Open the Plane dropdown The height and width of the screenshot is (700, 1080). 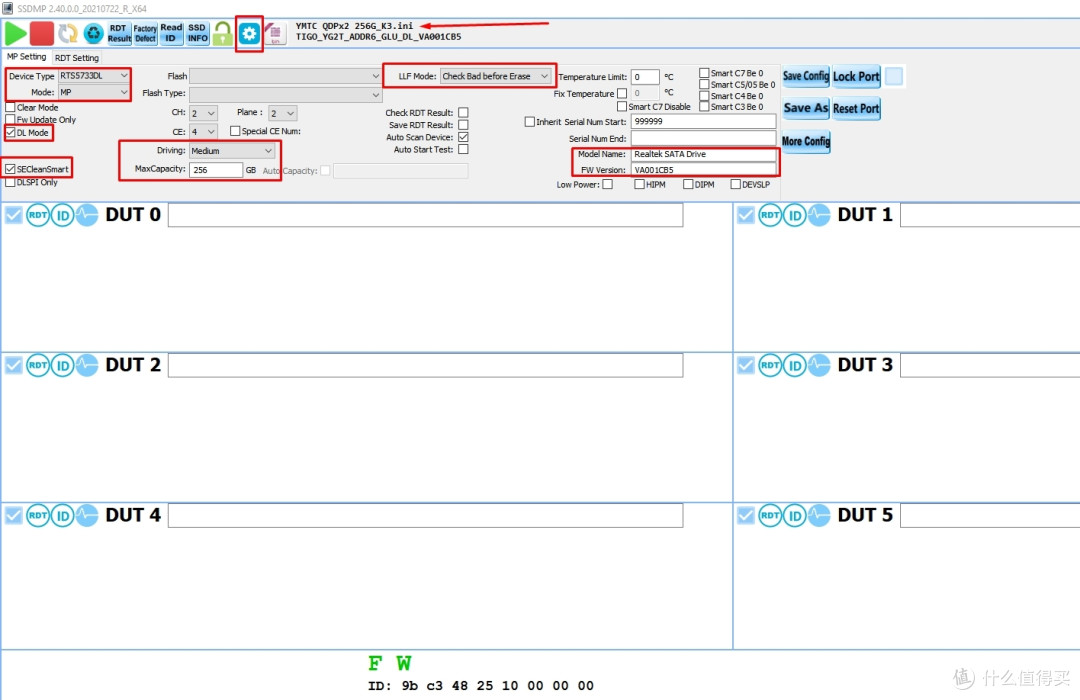[x=282, y=113]
